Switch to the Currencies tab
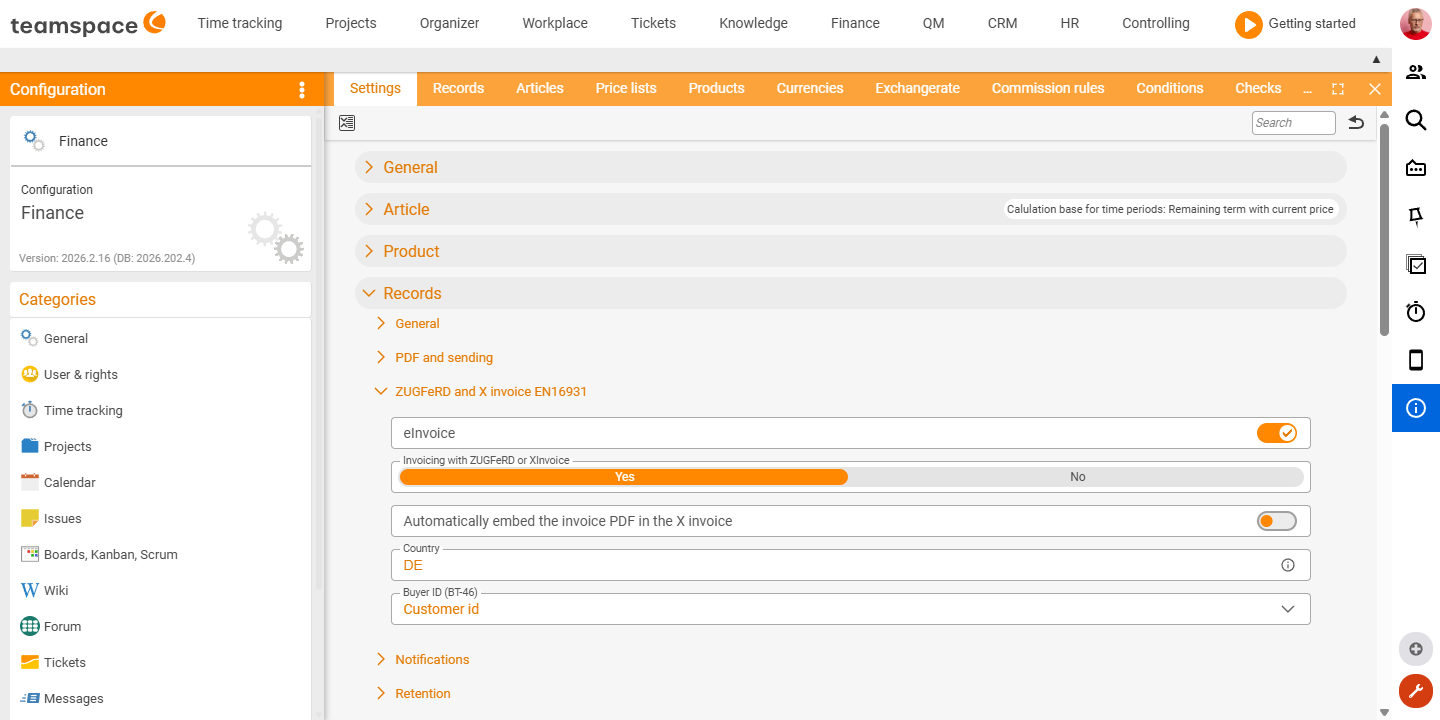 pyautogui.click(x=810, y=89)
